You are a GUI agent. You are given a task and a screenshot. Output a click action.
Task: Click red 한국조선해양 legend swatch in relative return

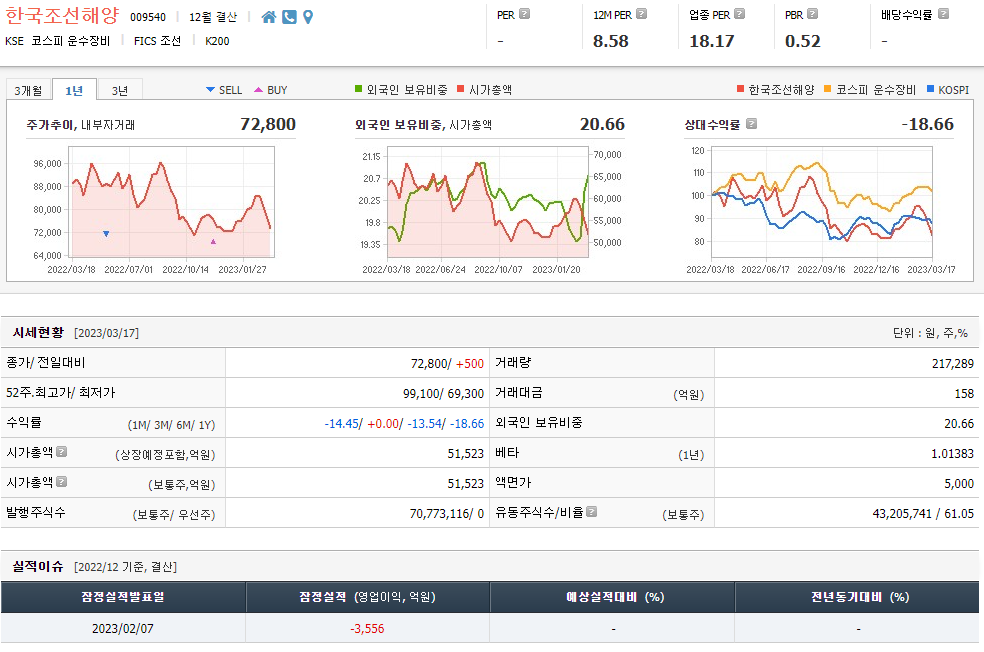pyautogui.click(x=741, y=89)
